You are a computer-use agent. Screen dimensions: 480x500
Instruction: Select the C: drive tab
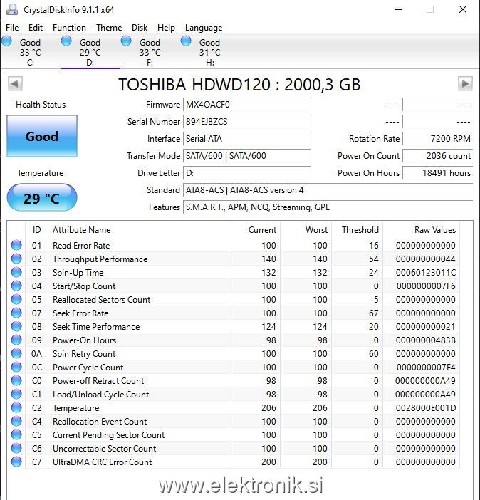pyautogui.click(x=30, y=52)
